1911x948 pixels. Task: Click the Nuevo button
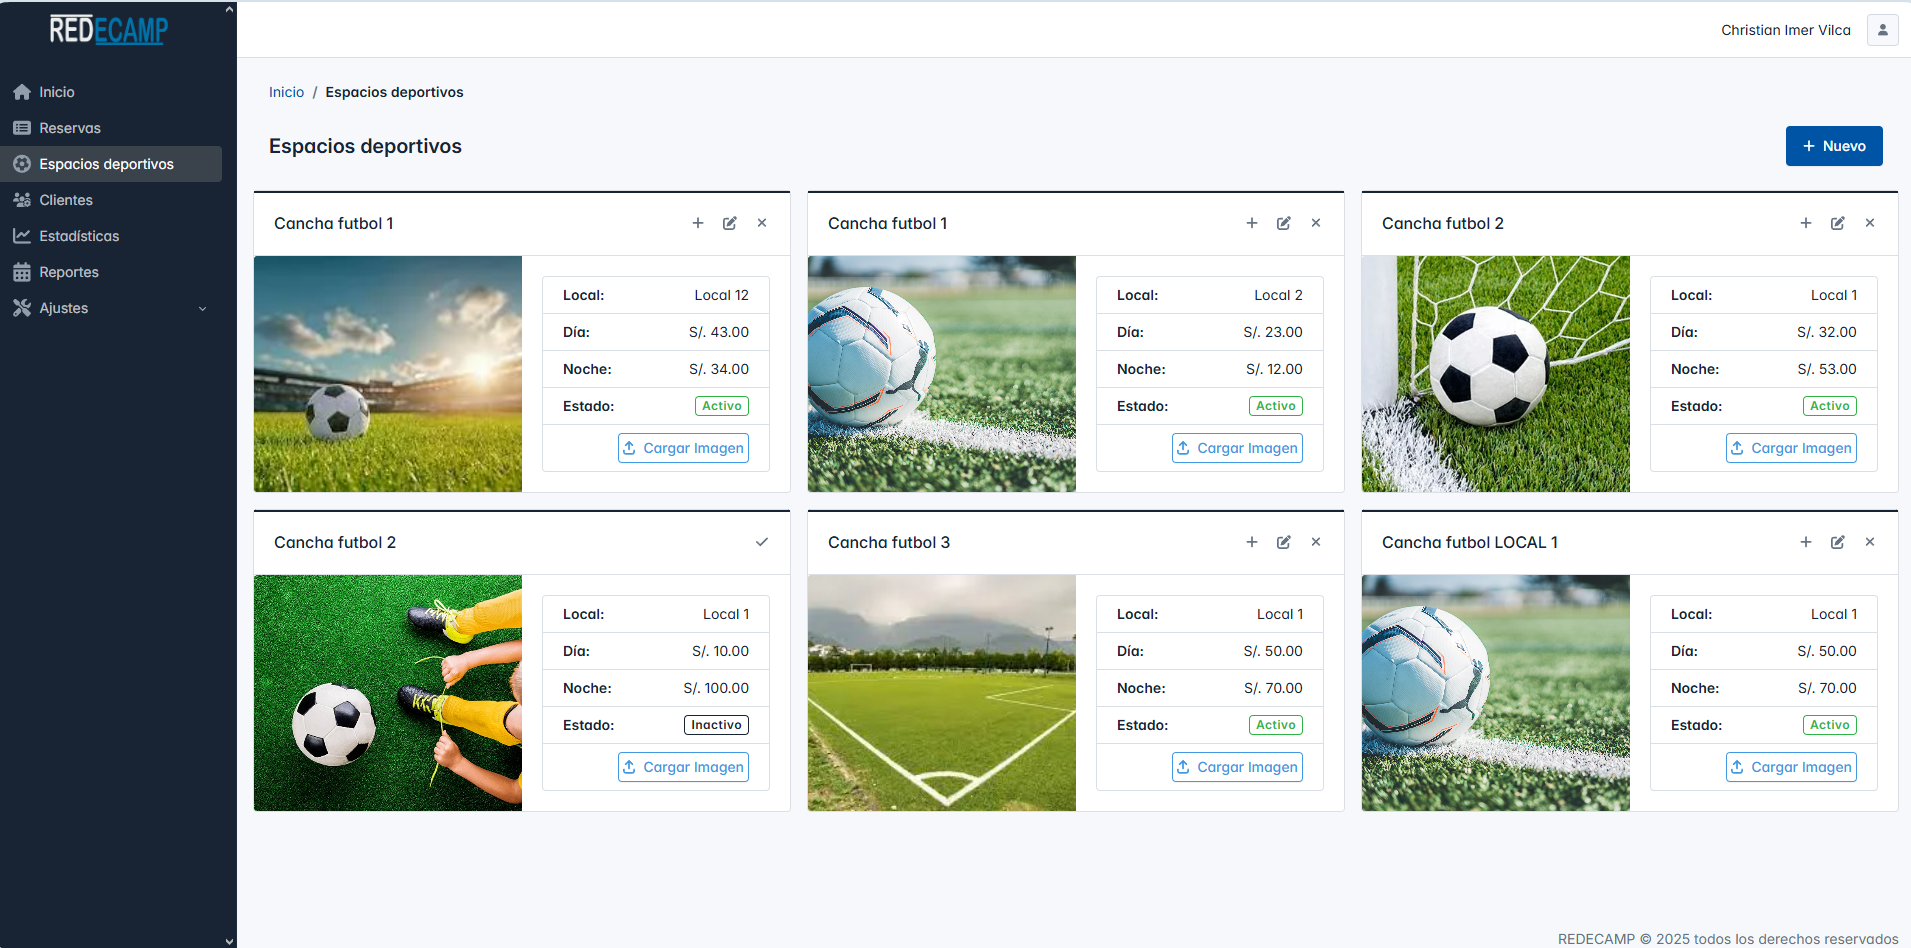1833,146
